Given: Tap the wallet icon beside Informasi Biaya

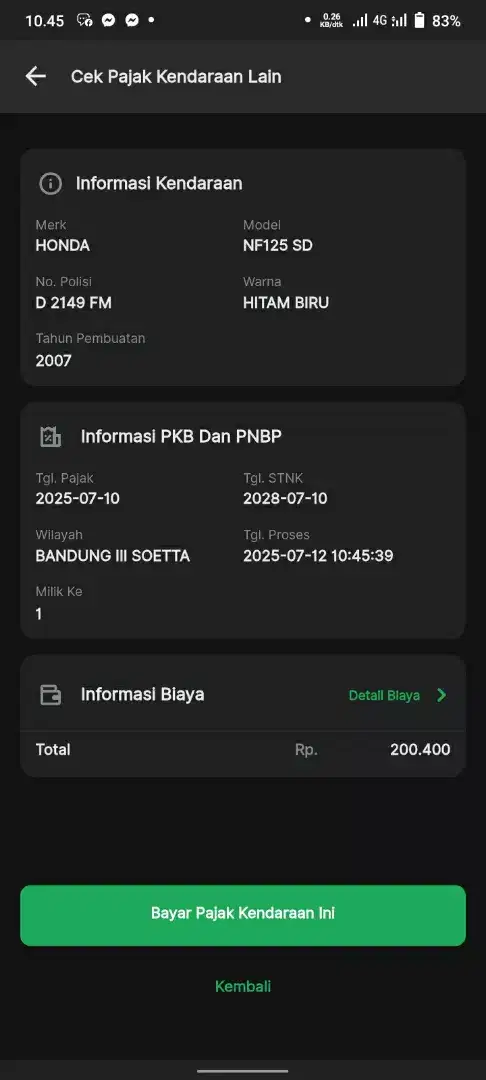Looking at the screenshot, I should point(50,694).
